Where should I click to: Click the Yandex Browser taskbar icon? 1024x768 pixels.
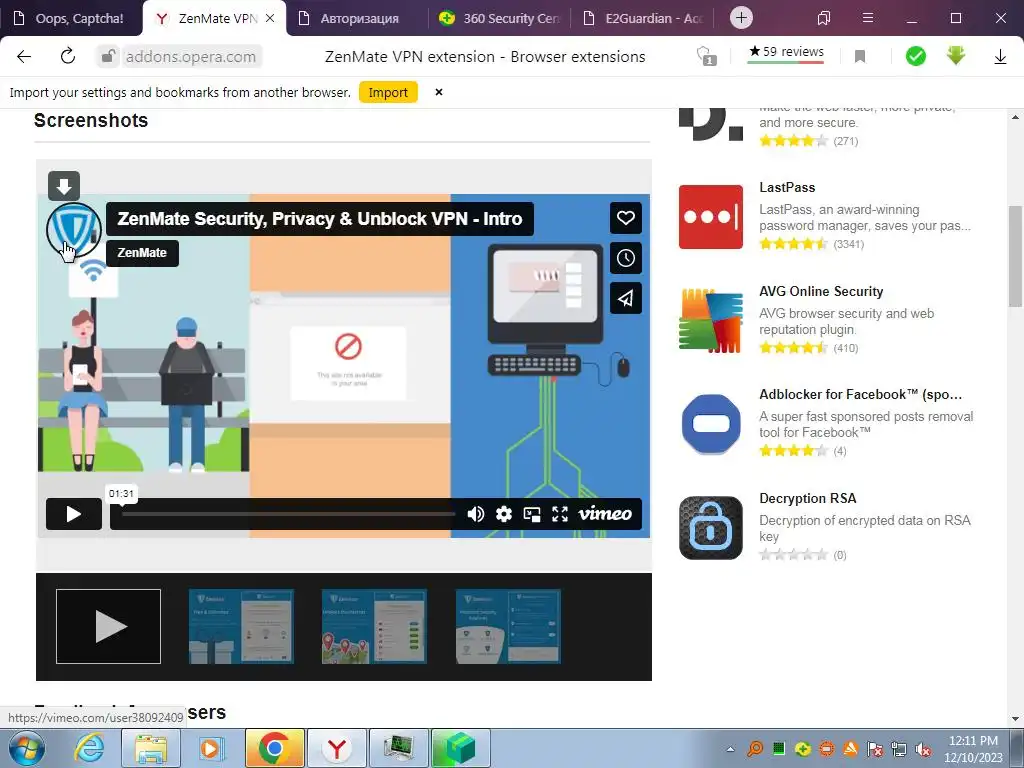[336, 748]
